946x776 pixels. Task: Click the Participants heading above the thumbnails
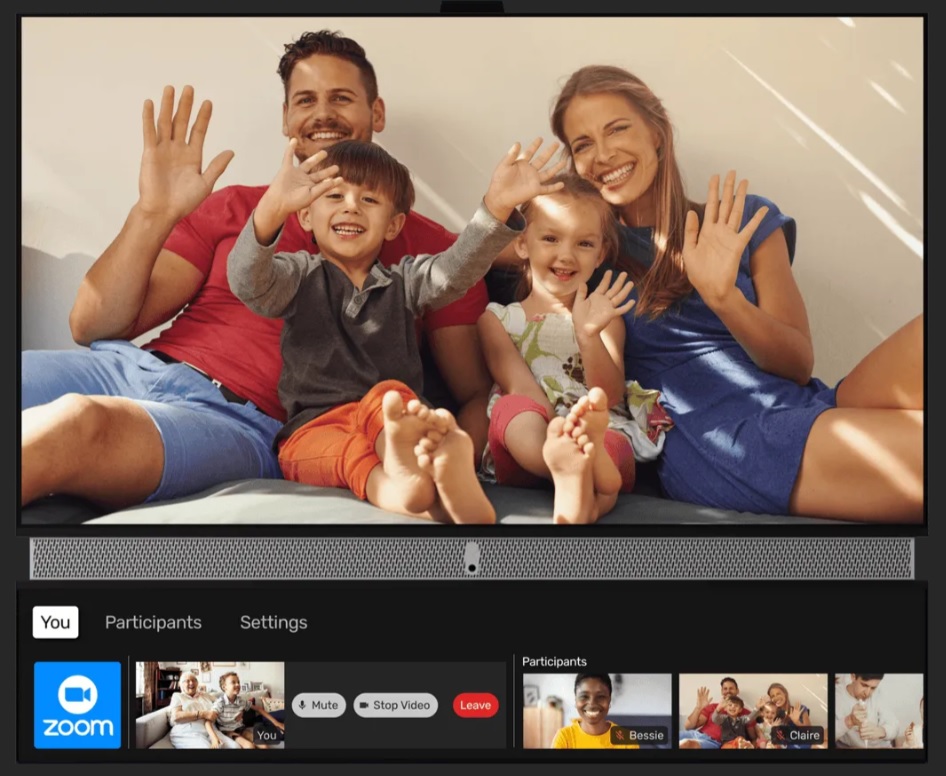pos(554,662)
